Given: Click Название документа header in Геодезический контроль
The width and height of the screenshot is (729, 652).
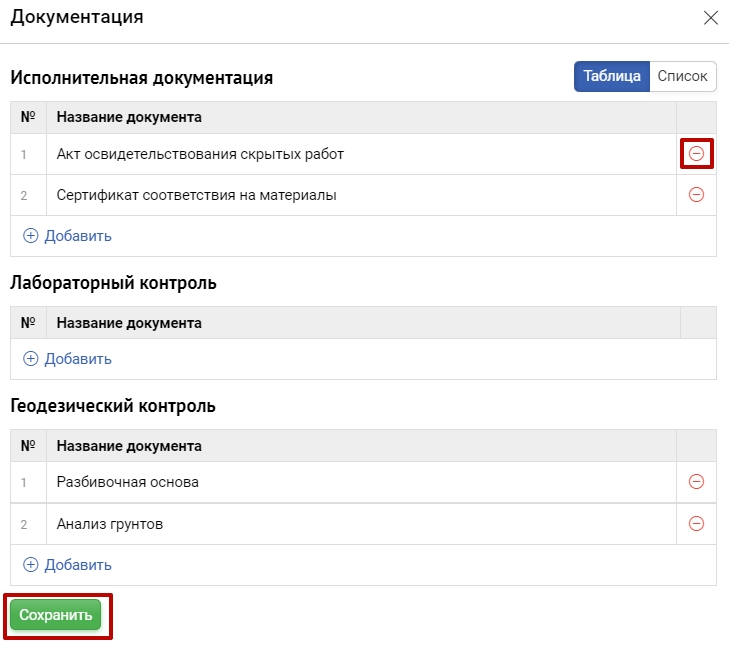Looking at the screenshot, I should (129, 446).
